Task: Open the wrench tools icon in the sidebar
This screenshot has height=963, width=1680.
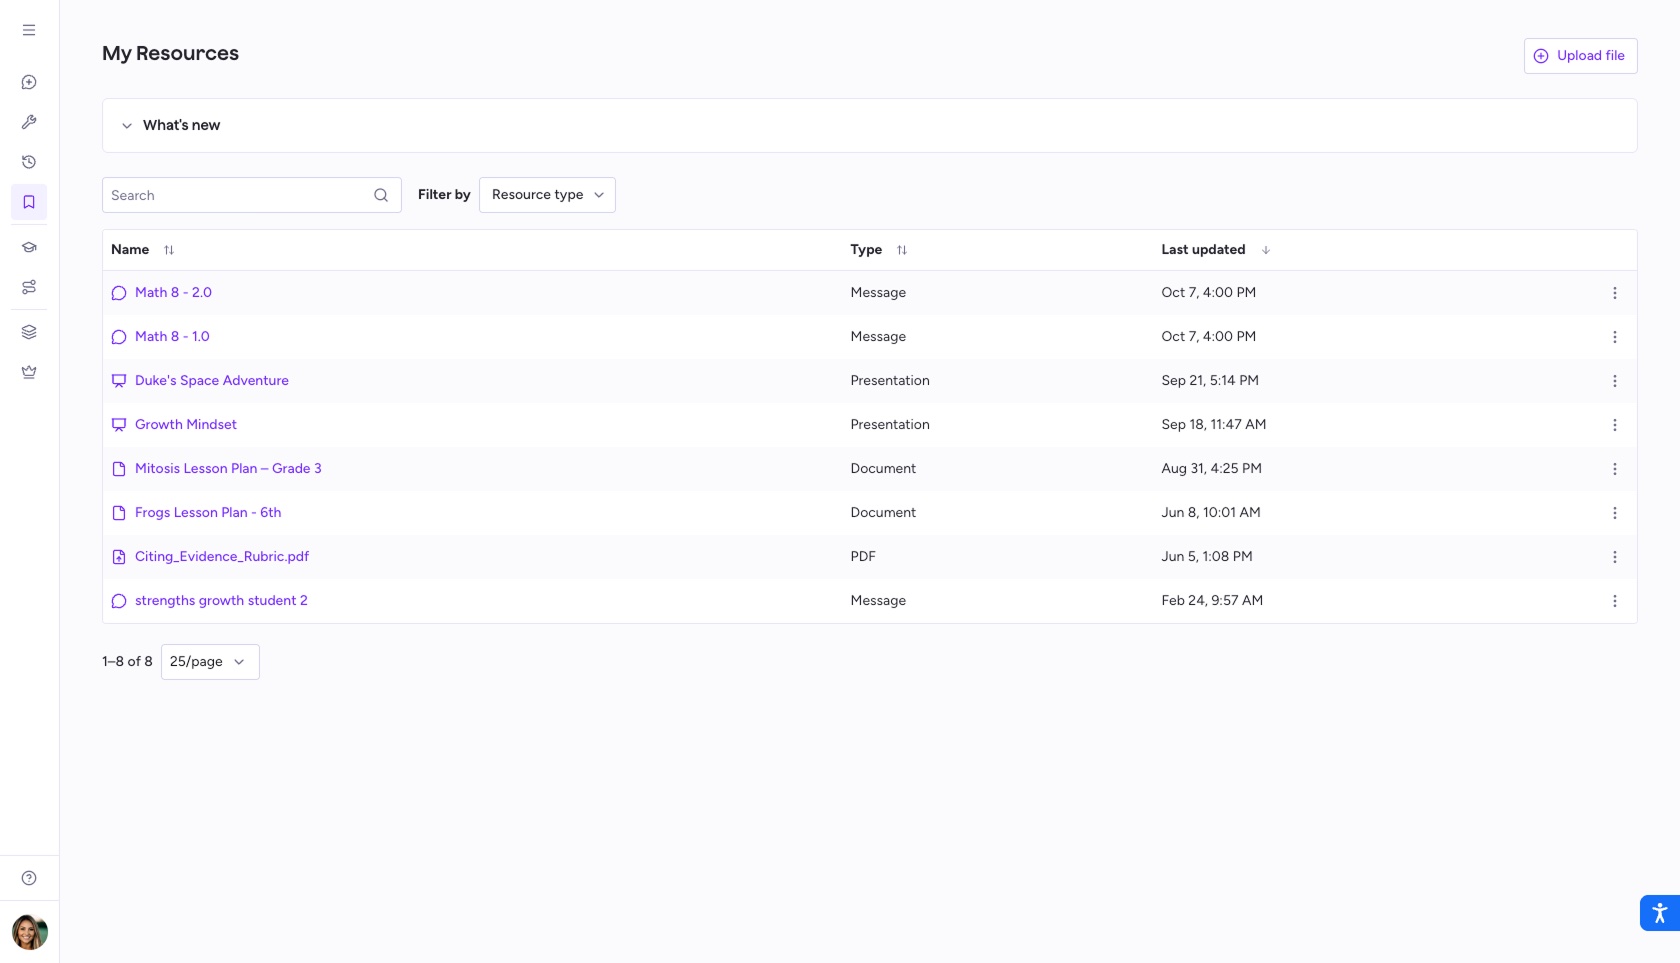Action: tap(29, 122)
